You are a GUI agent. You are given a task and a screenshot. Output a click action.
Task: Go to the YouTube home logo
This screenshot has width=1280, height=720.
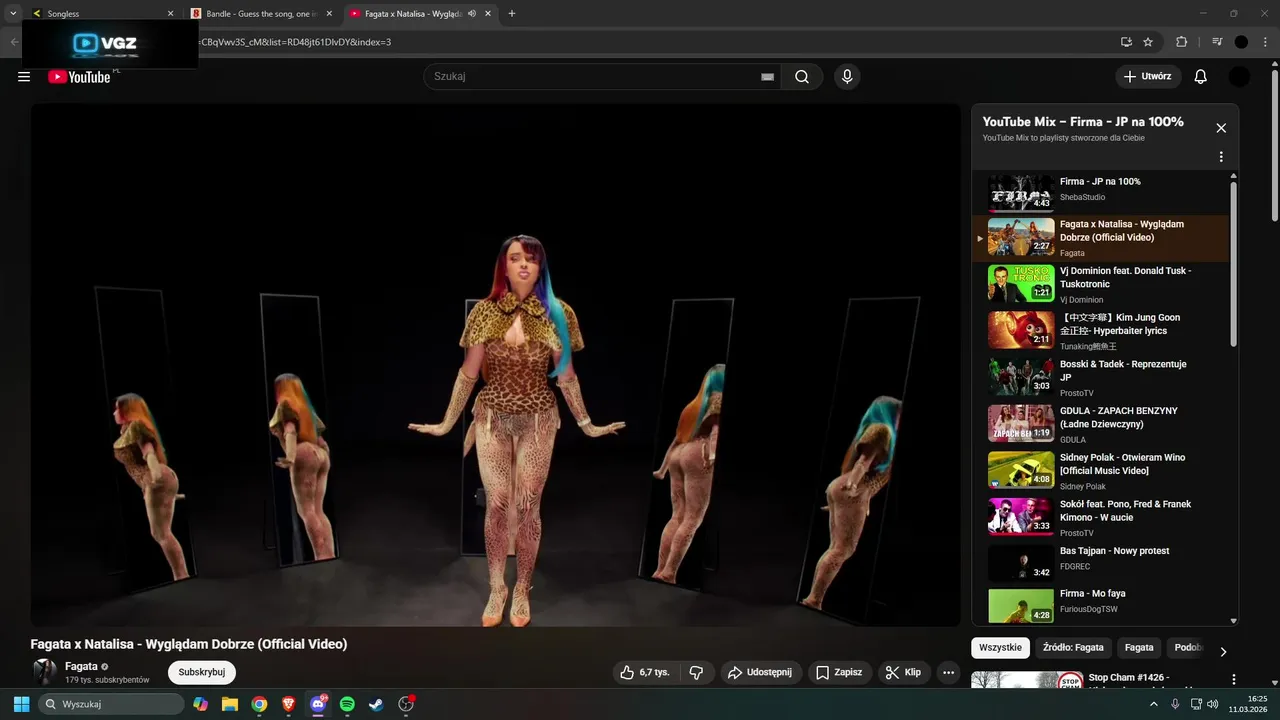(79, 77)
